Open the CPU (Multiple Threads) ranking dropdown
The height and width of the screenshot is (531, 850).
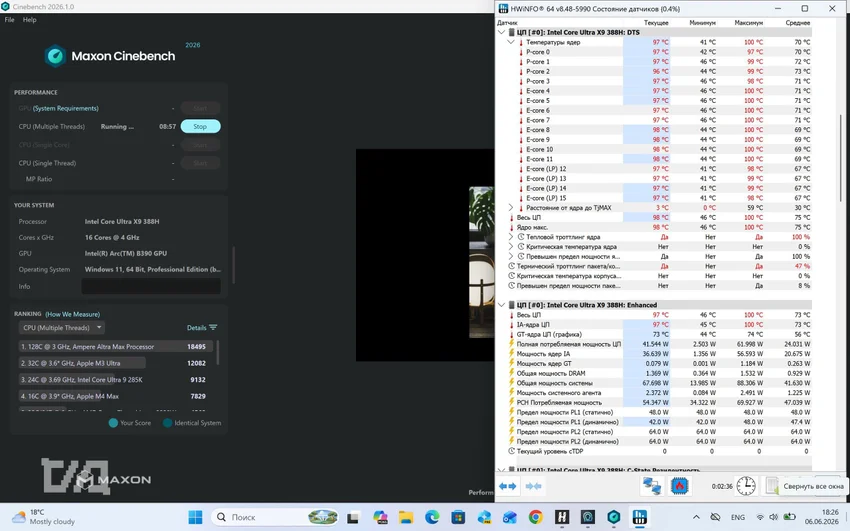coord(62,328)
